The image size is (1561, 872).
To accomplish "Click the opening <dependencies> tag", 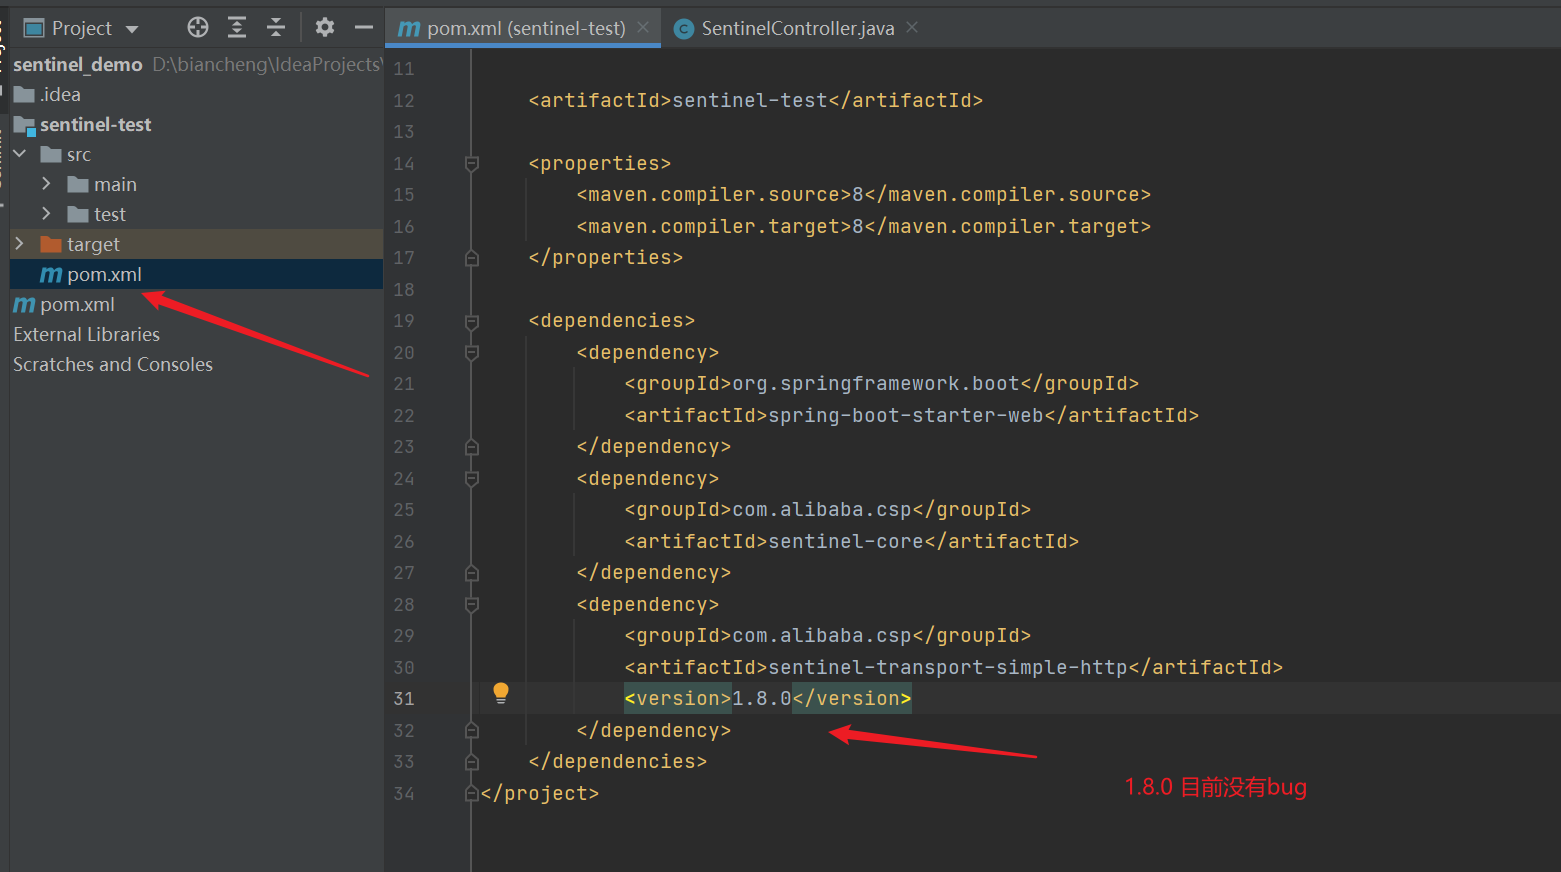I will tap(612, 320).
